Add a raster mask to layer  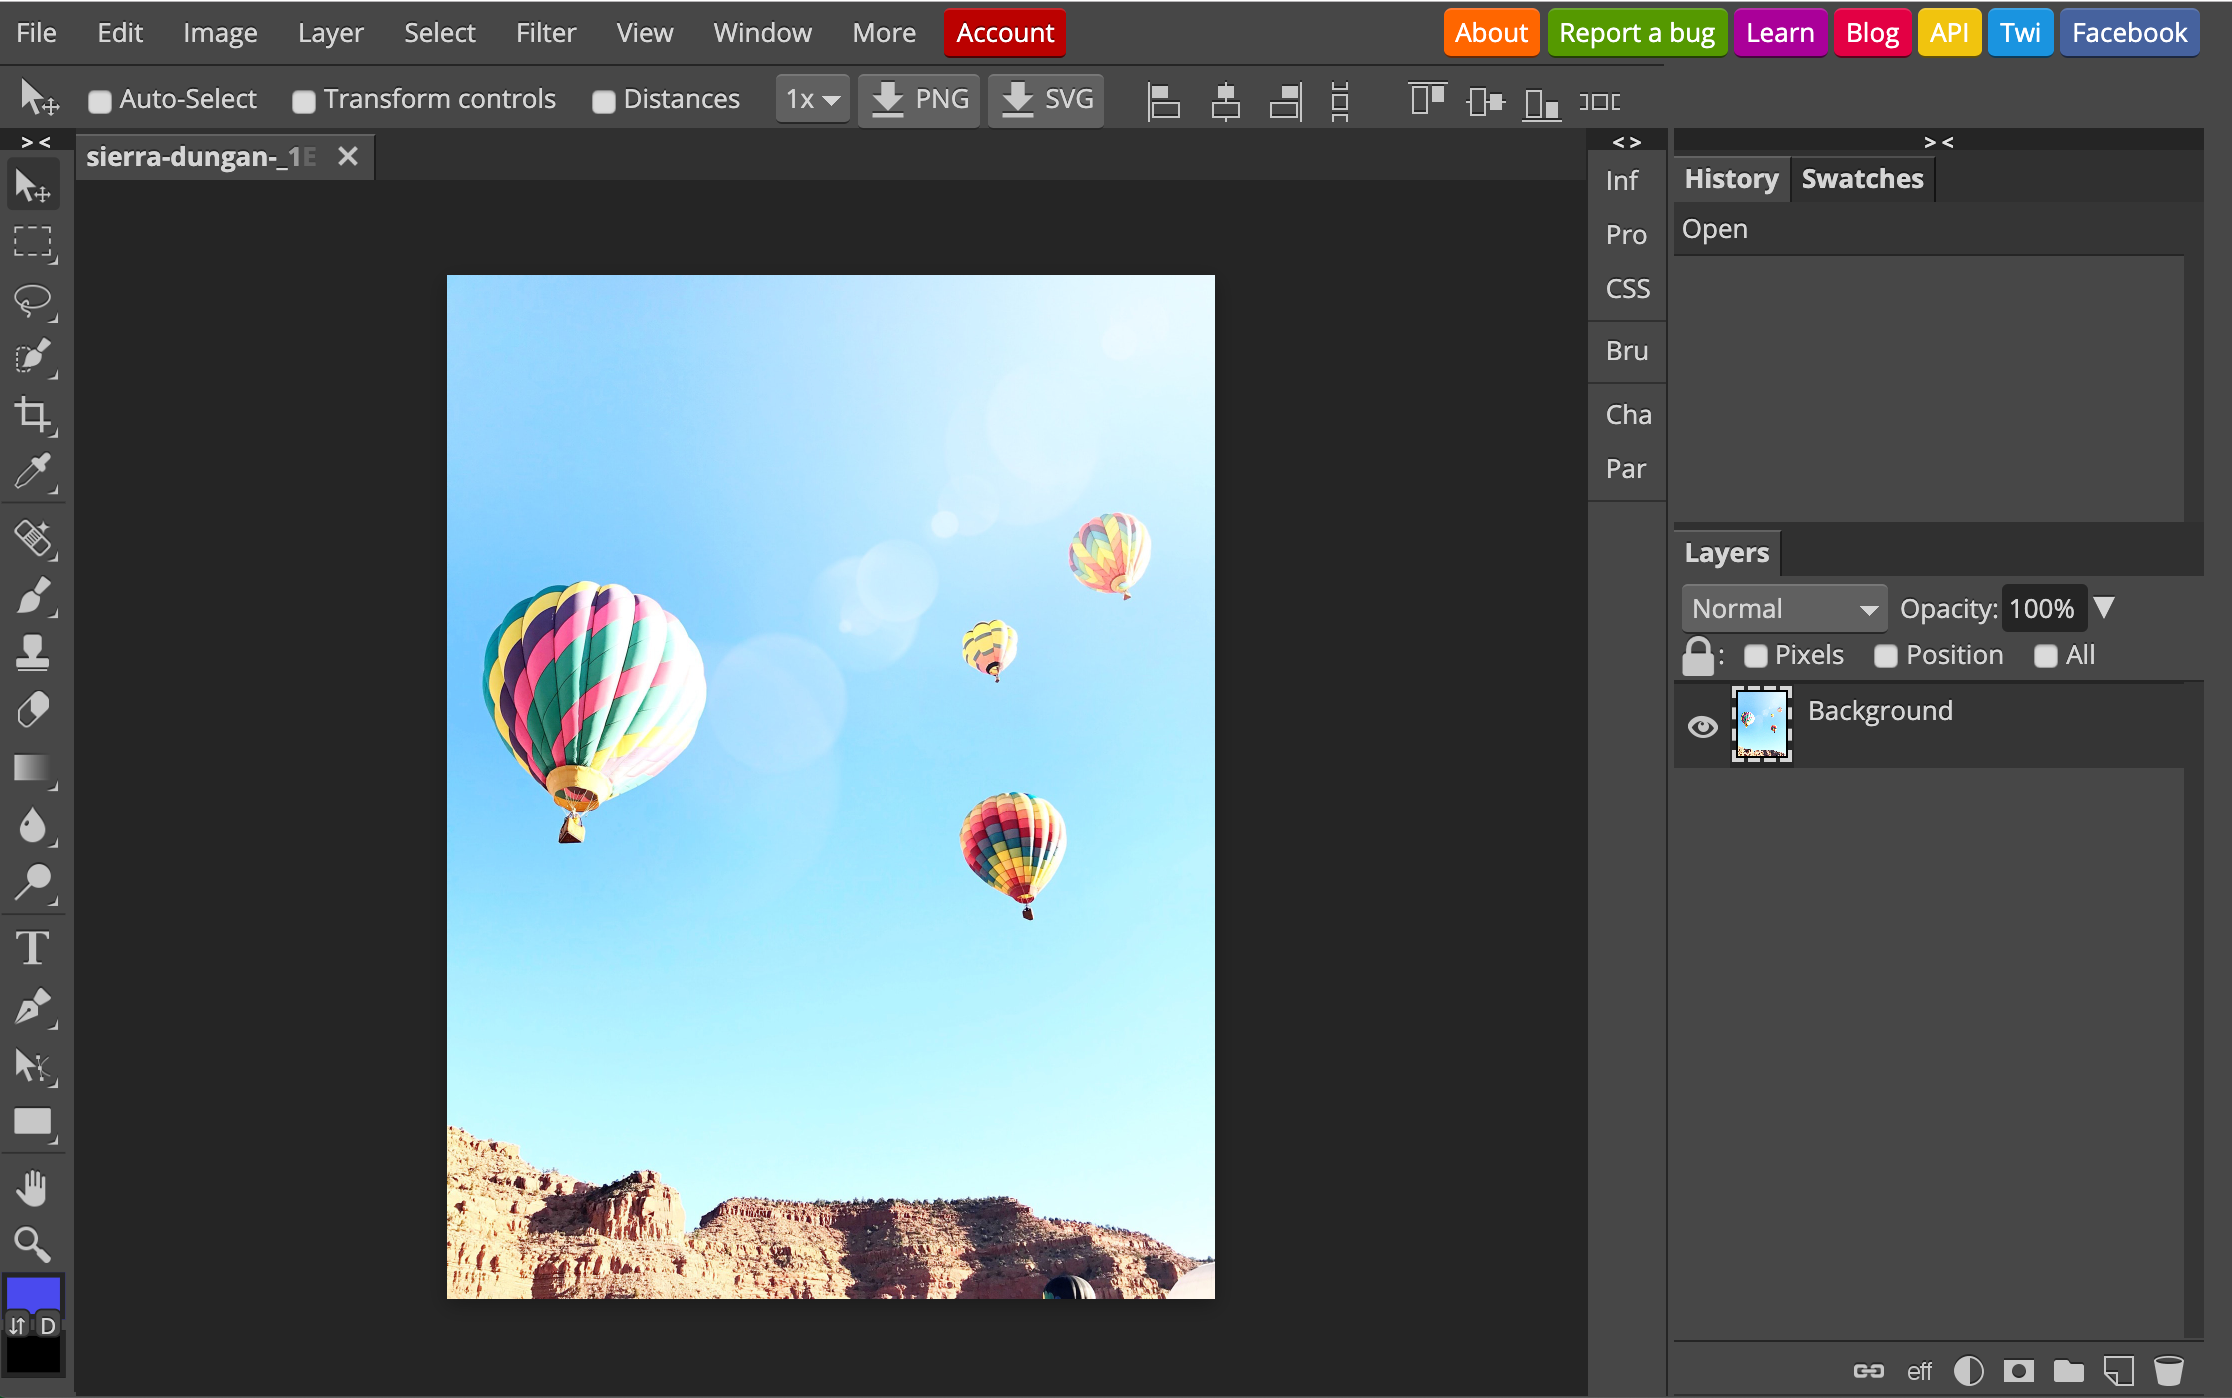tap(2018, 1371)
